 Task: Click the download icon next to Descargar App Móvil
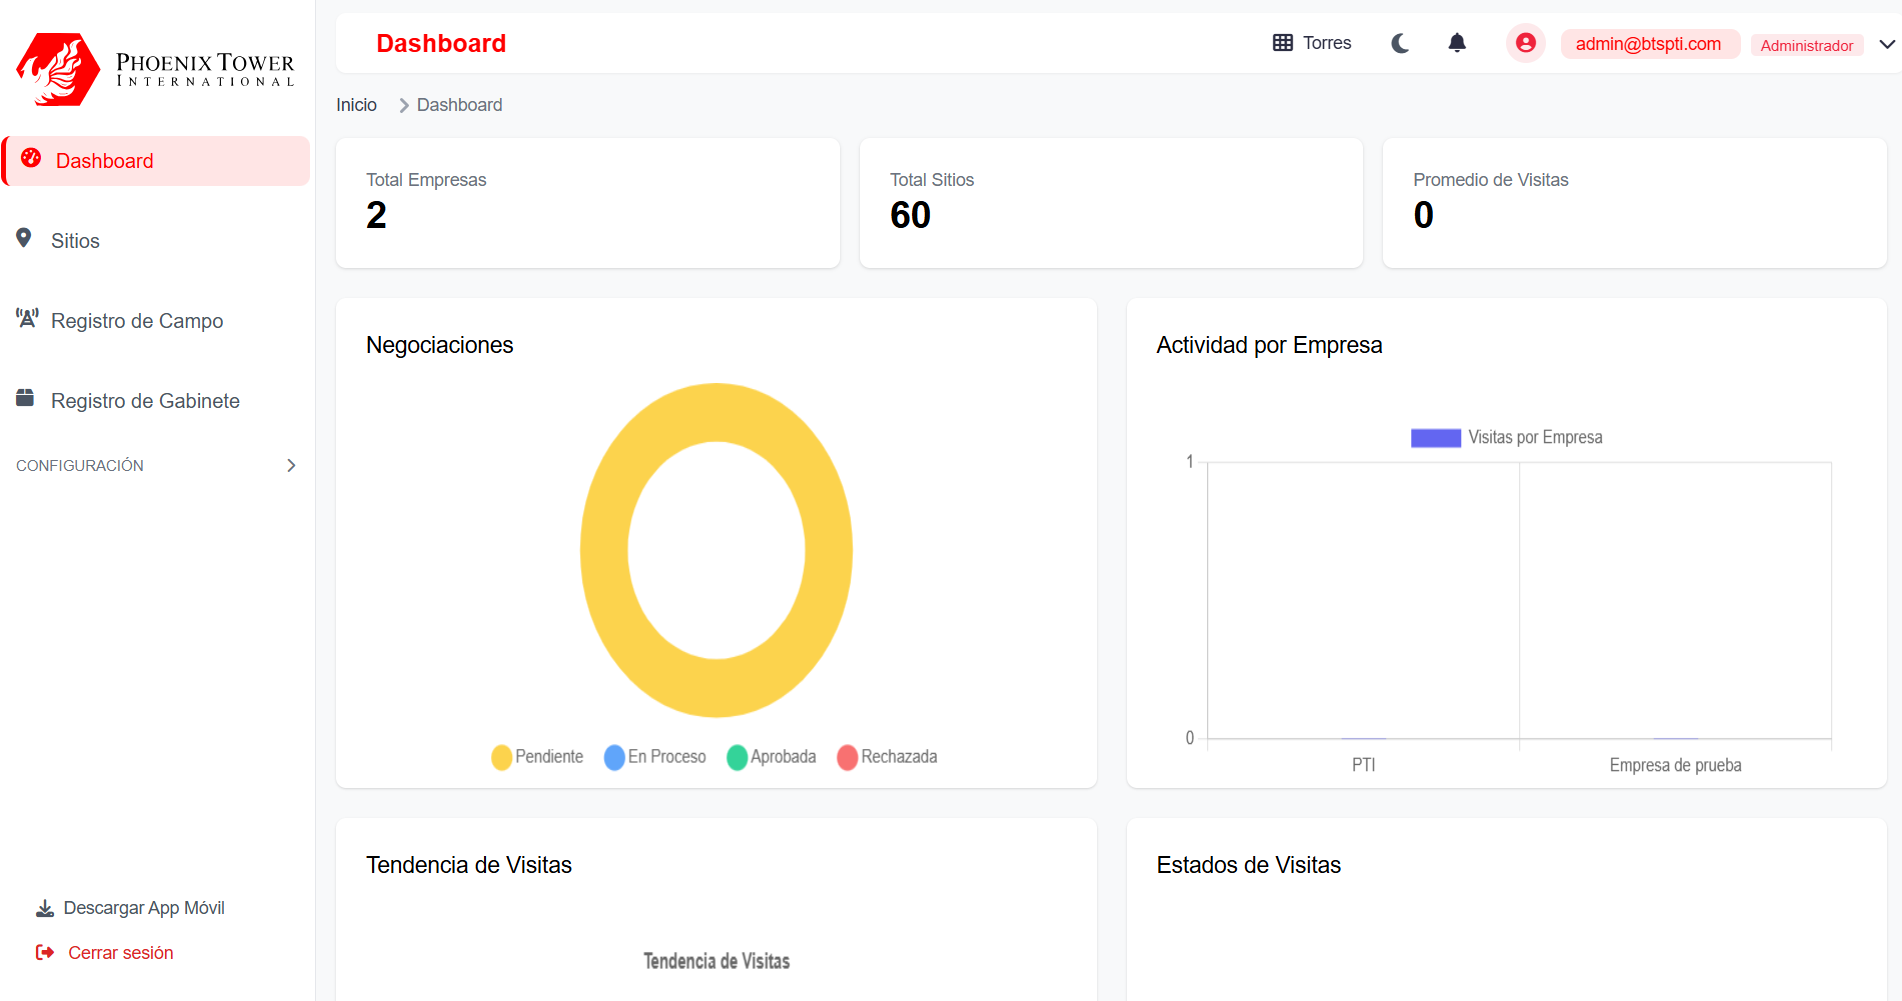click(x=44, y=907)
